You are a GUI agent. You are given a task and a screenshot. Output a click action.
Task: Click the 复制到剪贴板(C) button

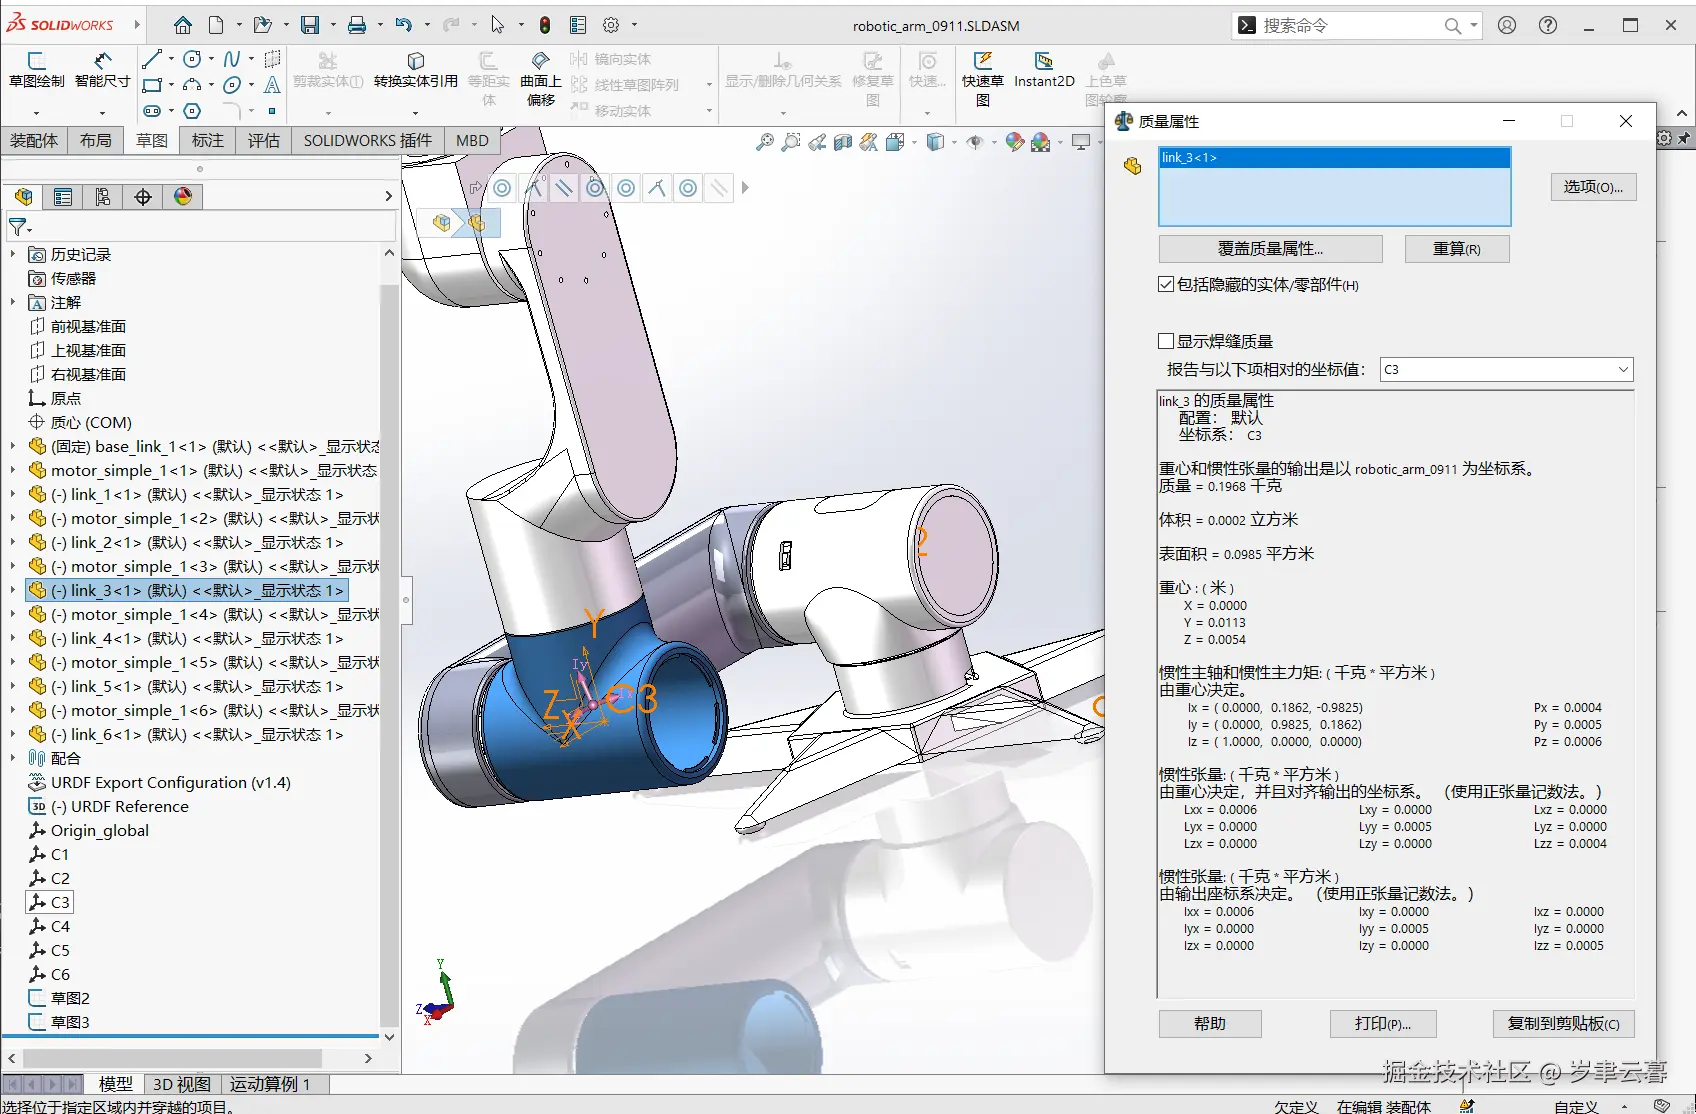(1564, 1024)
